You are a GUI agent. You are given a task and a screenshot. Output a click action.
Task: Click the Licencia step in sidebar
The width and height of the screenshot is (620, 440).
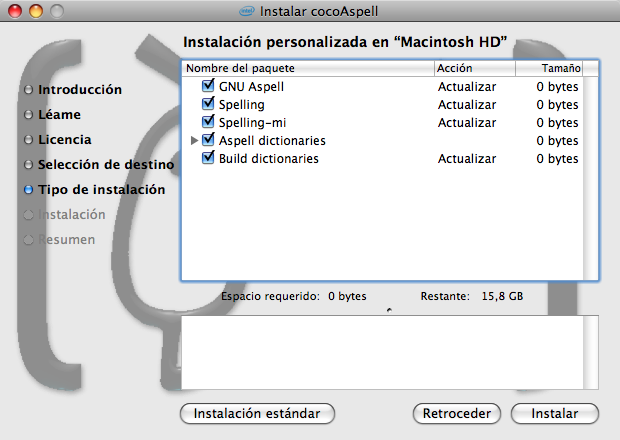(65, 140)
